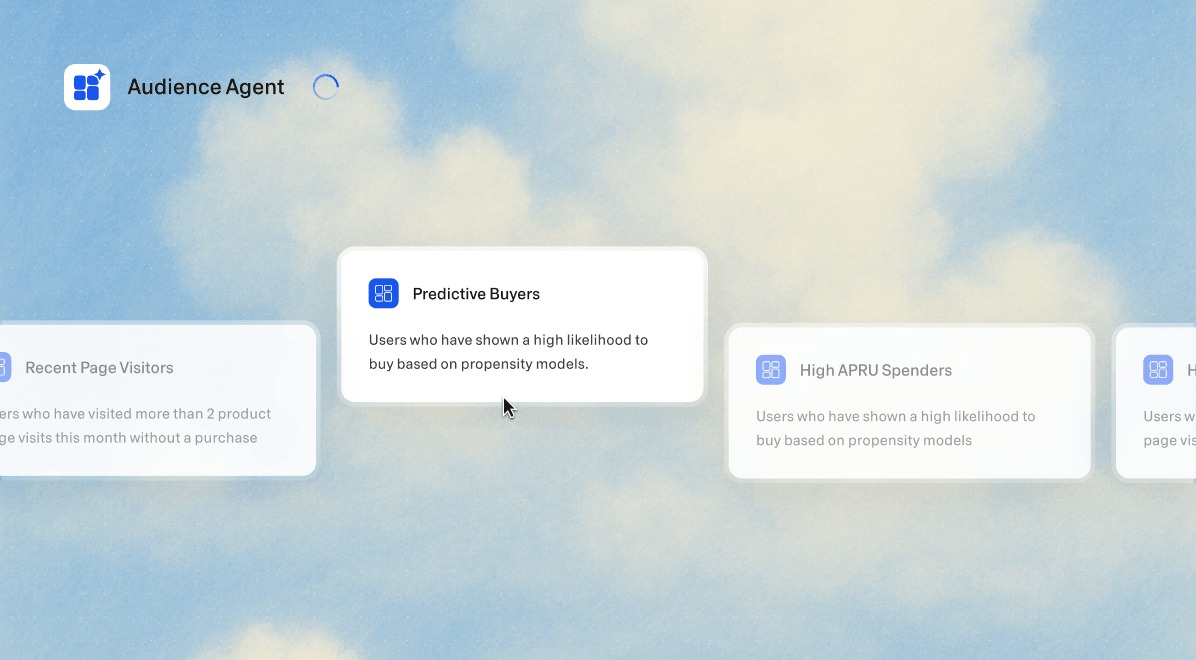This screenshot has height=660, width=1196.
Task: Click the loading spinner beside Audience Agent
Action: [x=326, y=87]
